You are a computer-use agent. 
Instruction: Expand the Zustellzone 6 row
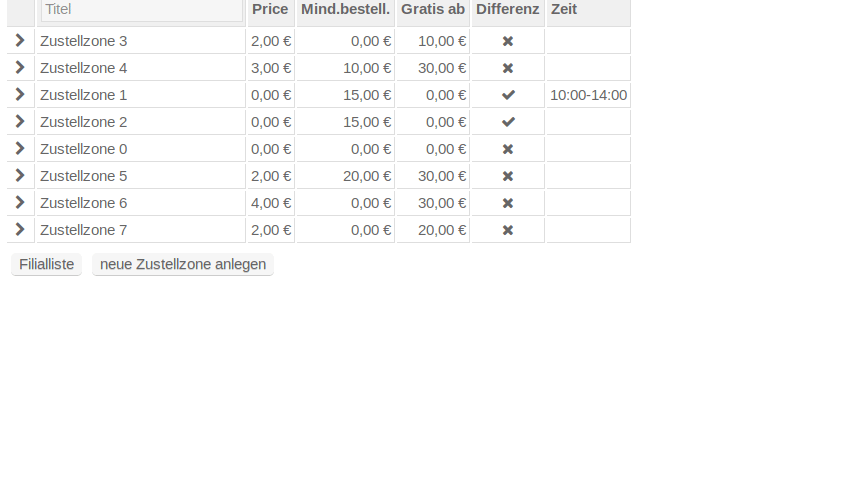[20, 203]
